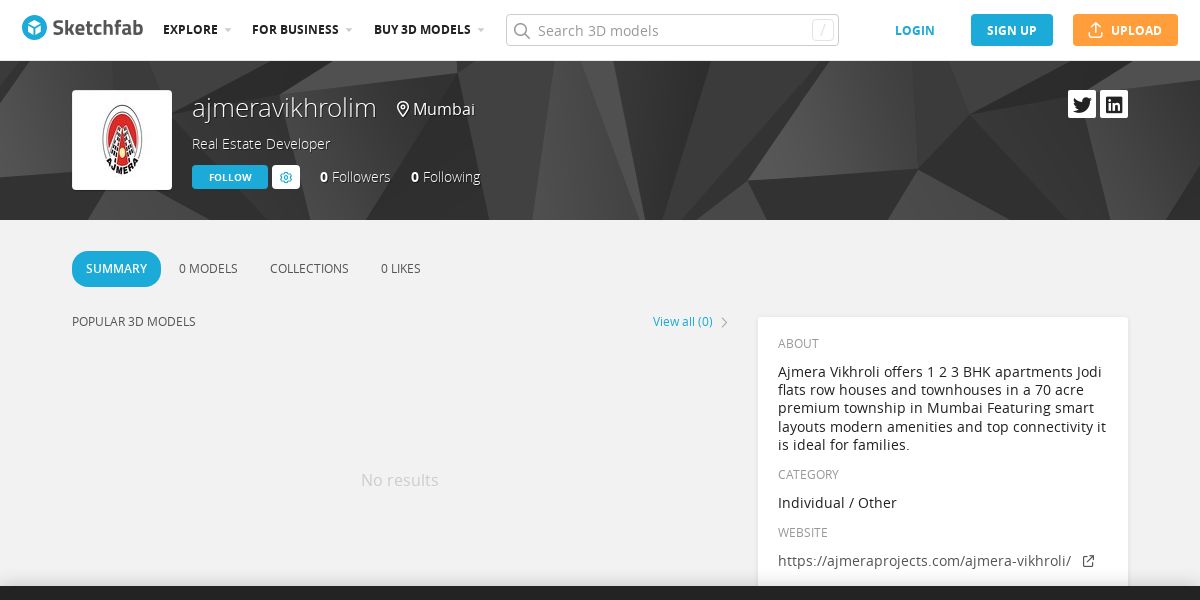This screenshot has height=600, width=1200.
Task: Open the LinkedIn profile icon
Action: pos(1114,104)
